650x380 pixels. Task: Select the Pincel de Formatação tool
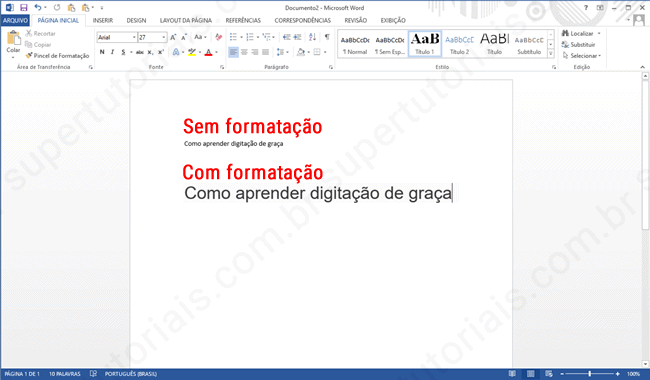tap(57, 56)
